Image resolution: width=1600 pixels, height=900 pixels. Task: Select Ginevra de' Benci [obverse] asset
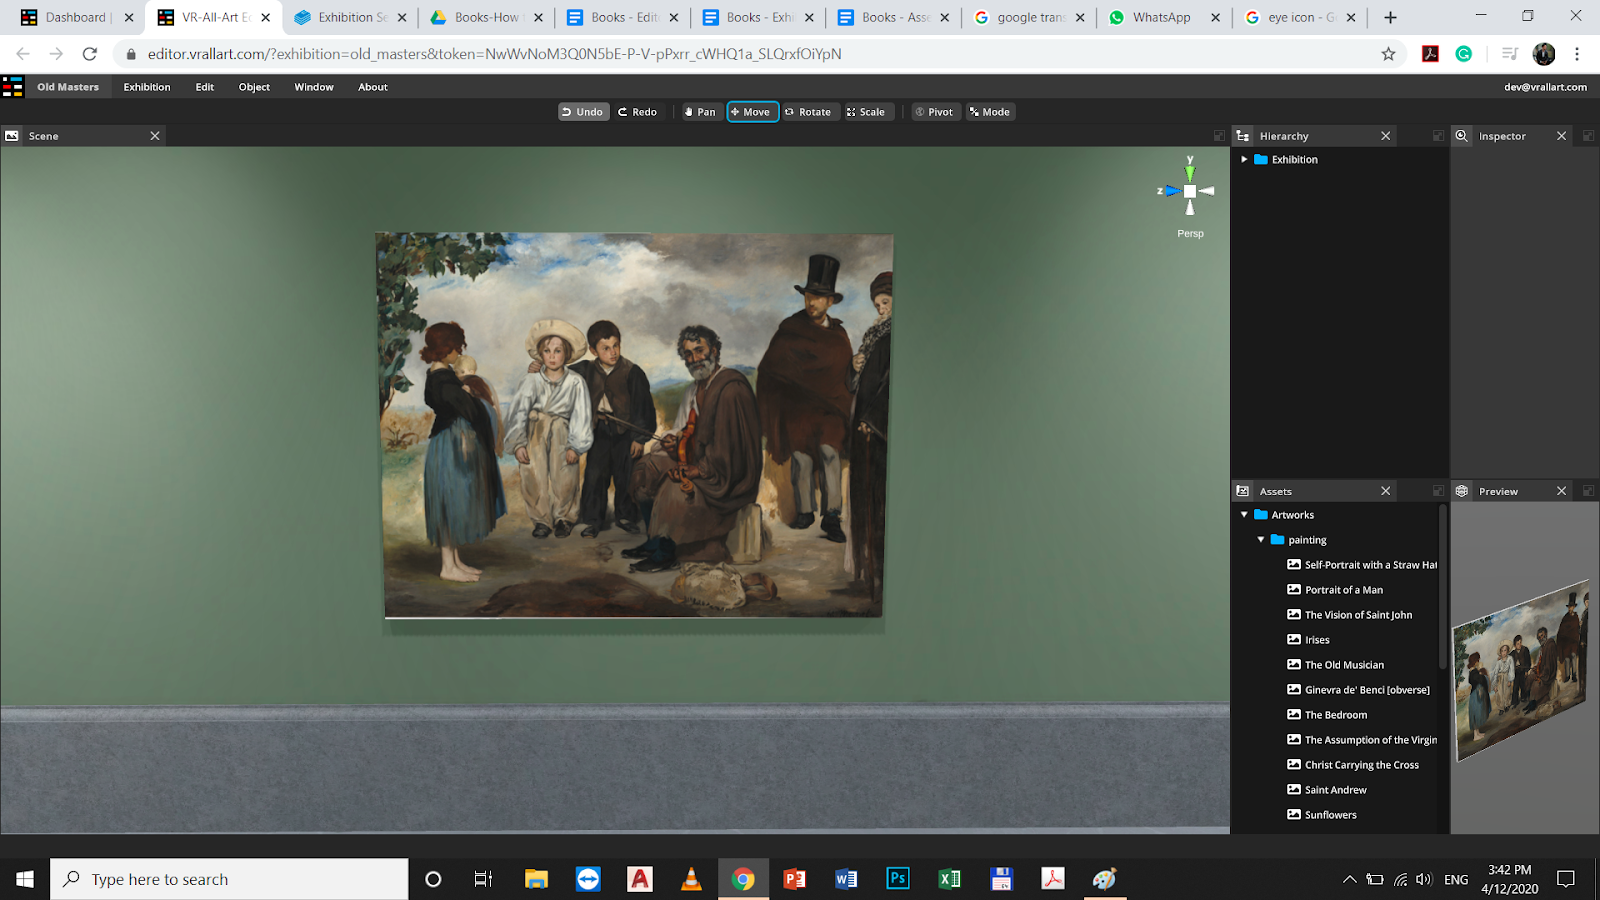click(x=1359, y=690)
